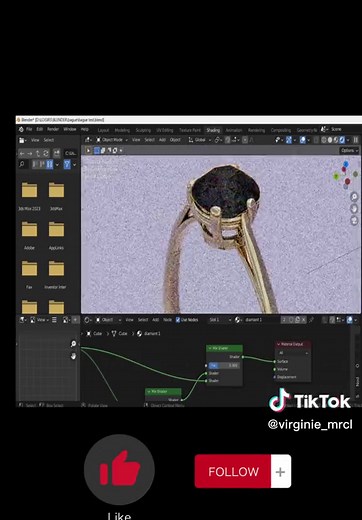Image resolution: width=362 pixels, height=520 pixels.
Task: Open the file browser View menu
Action: pos(35,140)
